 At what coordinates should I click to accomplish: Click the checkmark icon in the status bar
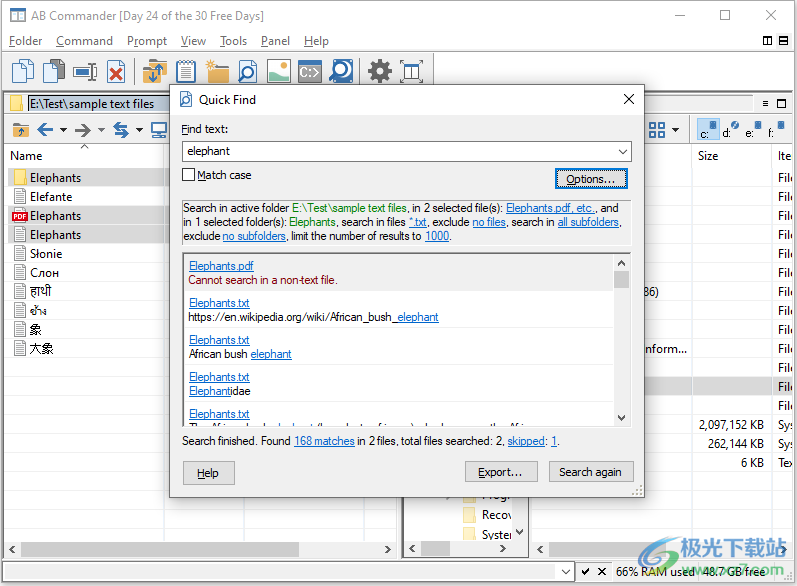[x=586, y=571]
